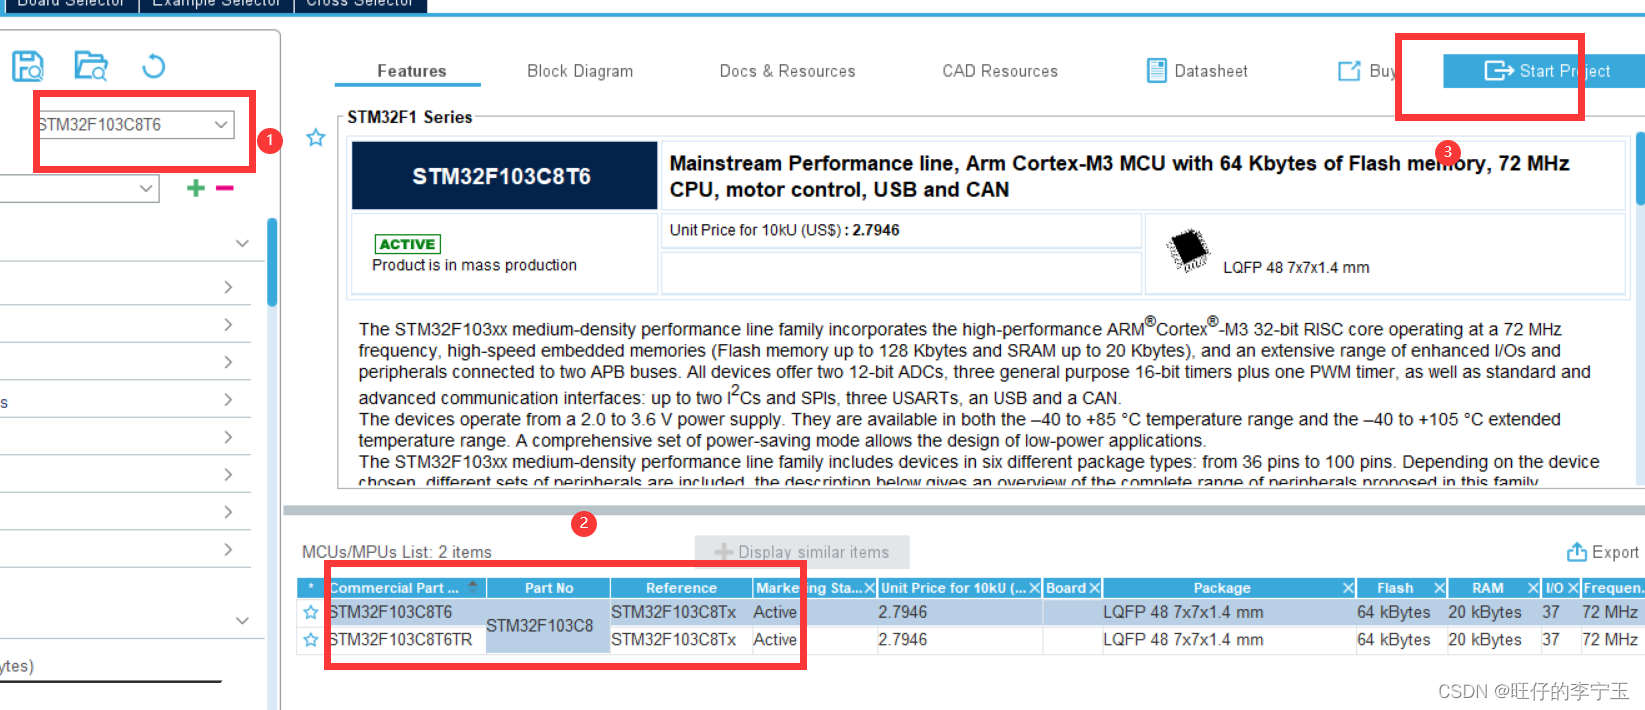Click the star column header in MCU list

coord(311,588)
